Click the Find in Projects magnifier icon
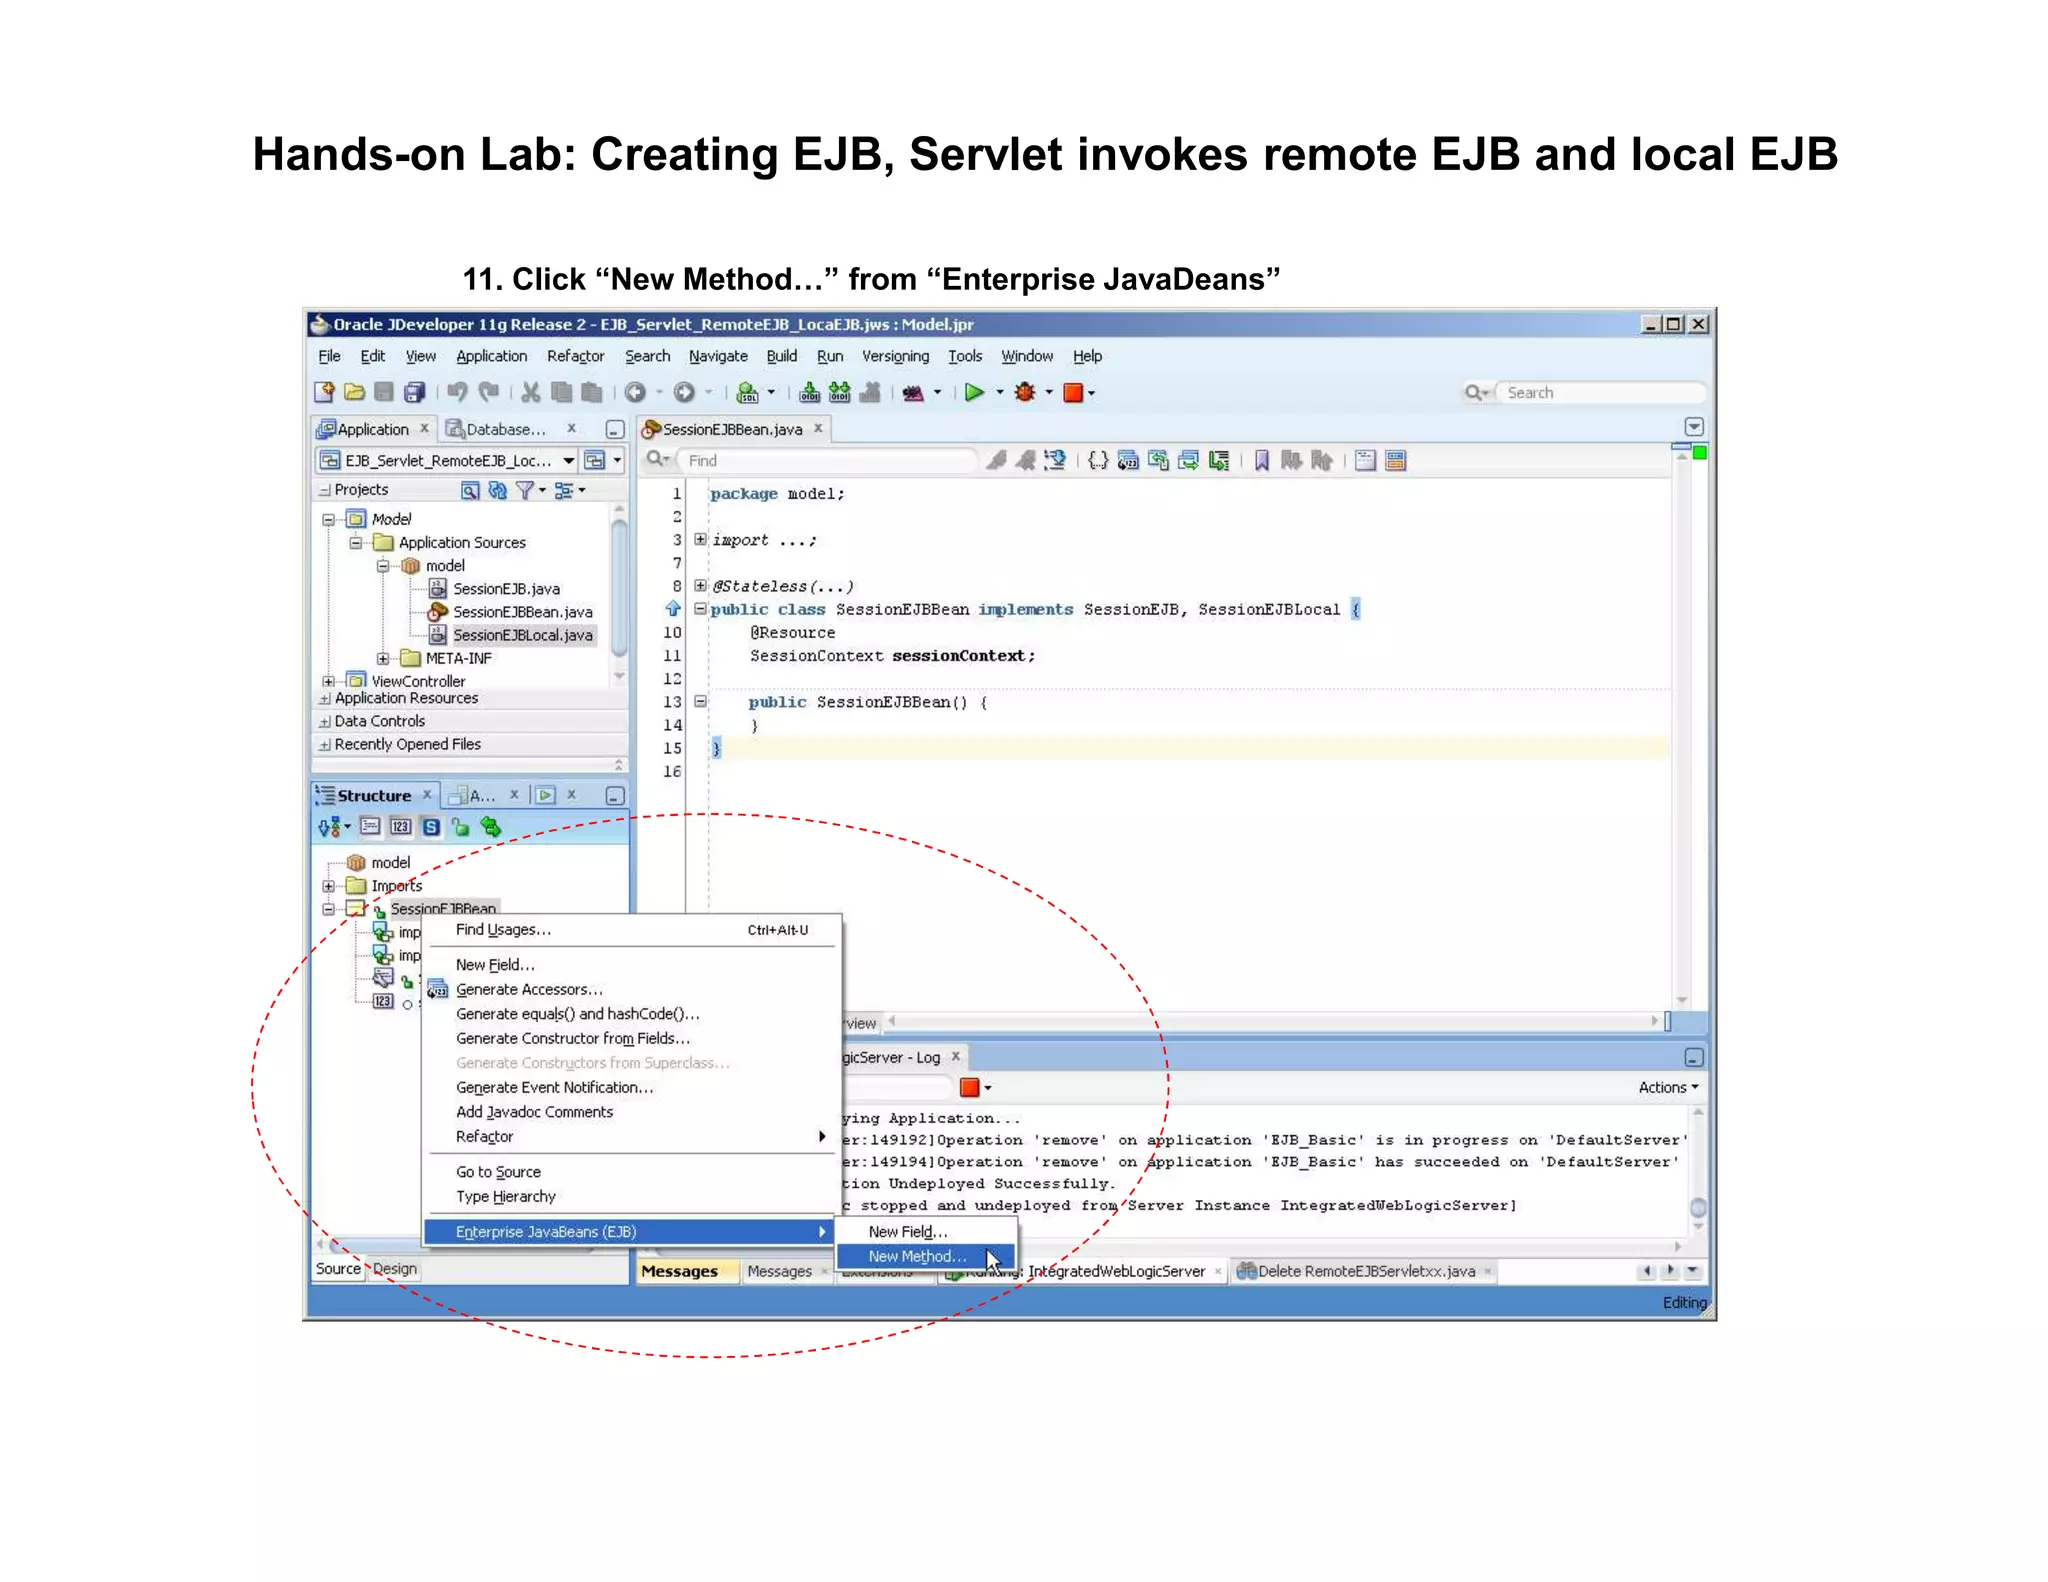2048x1582 pixels. (470, 490)
